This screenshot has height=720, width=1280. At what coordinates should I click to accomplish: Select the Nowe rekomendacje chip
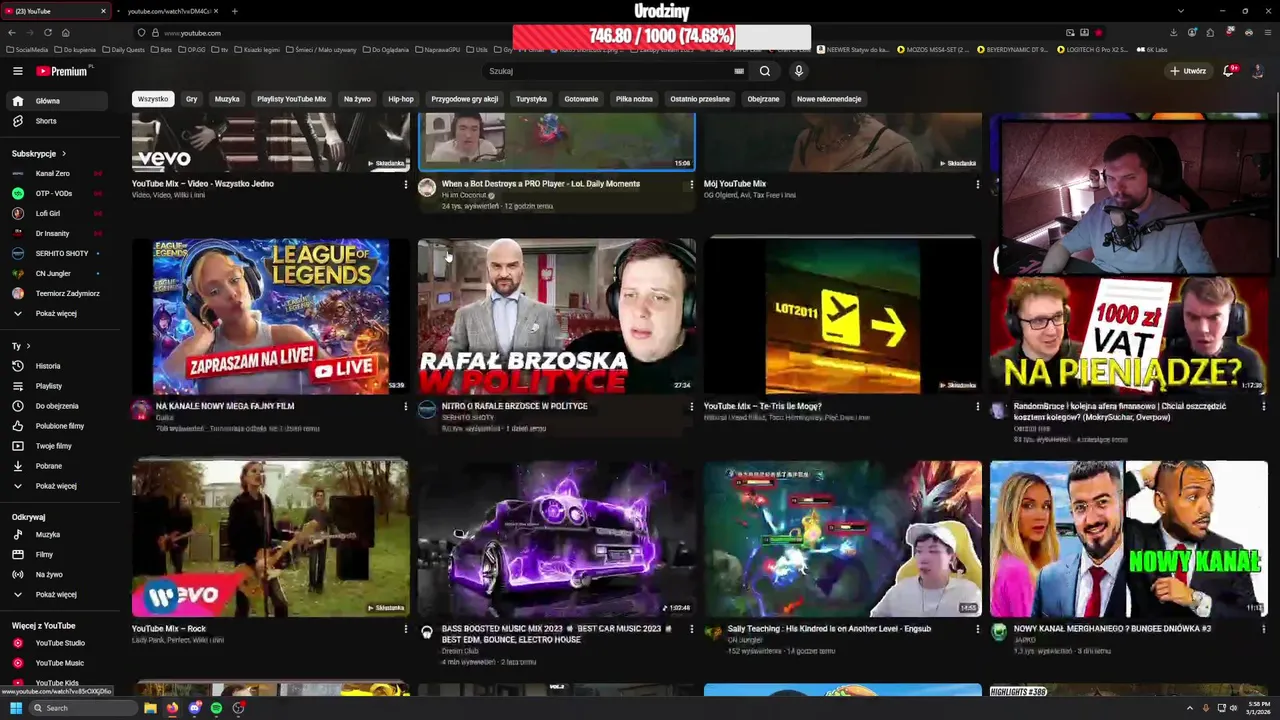(829, 99)
